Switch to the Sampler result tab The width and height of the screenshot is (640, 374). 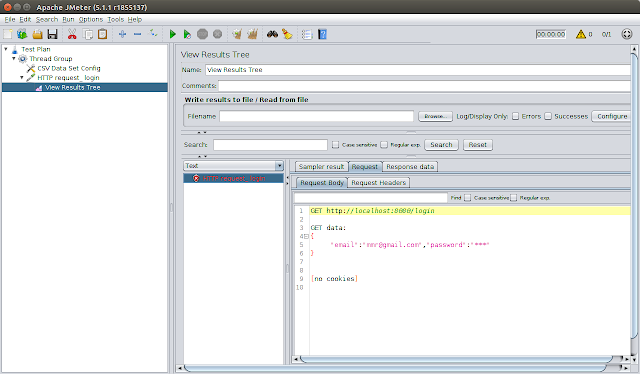[x=322, y=167]
